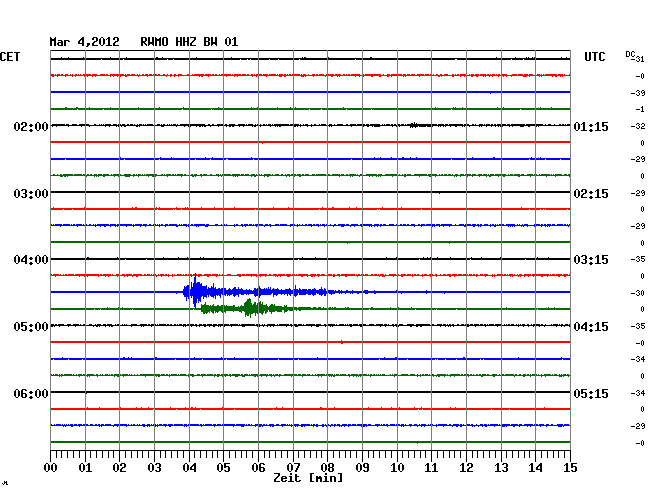This screenshot has height=494, width=650.
Task: Click the 02:15 UTC time label
Action: tap(591, 194)
